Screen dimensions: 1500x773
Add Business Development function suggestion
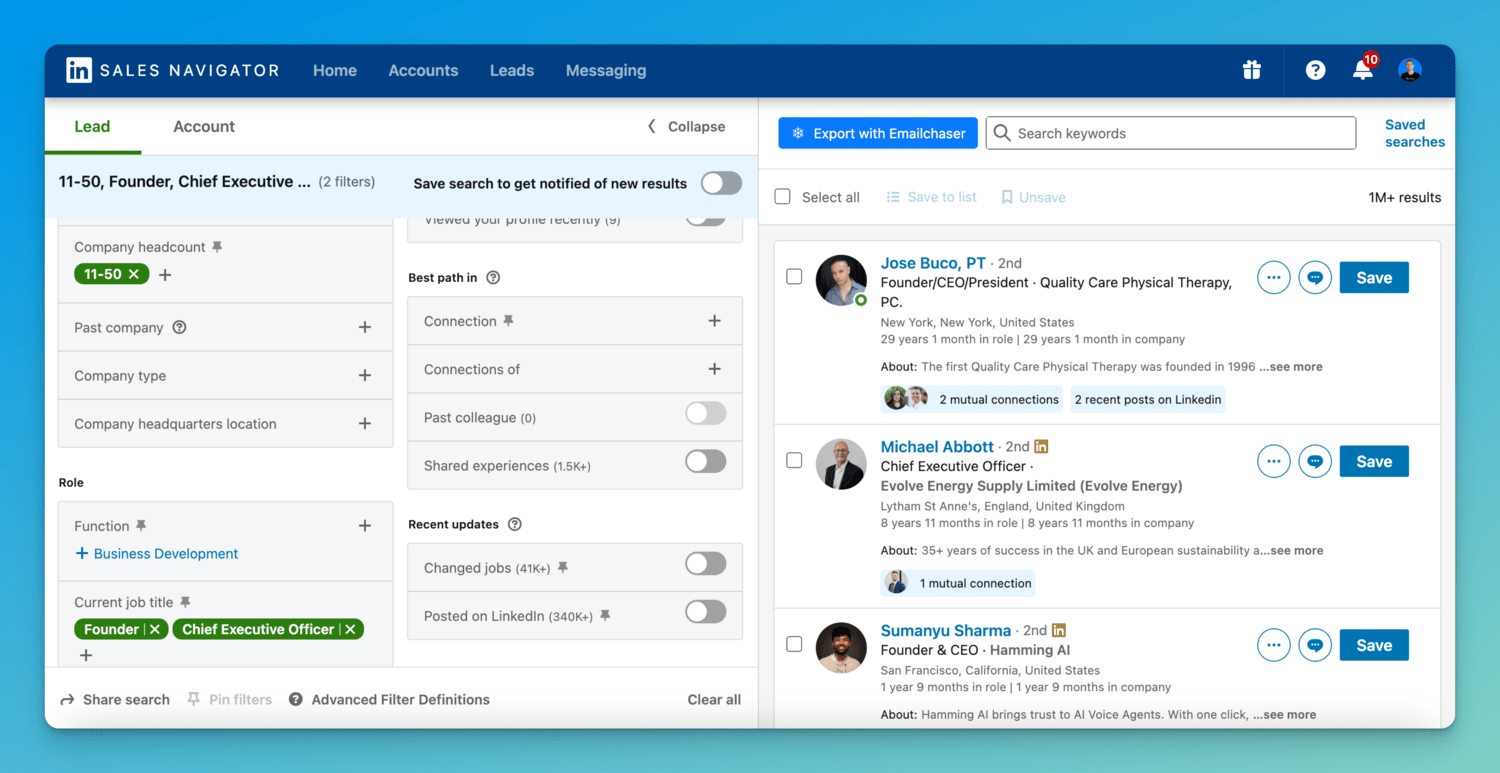[157, 554]
